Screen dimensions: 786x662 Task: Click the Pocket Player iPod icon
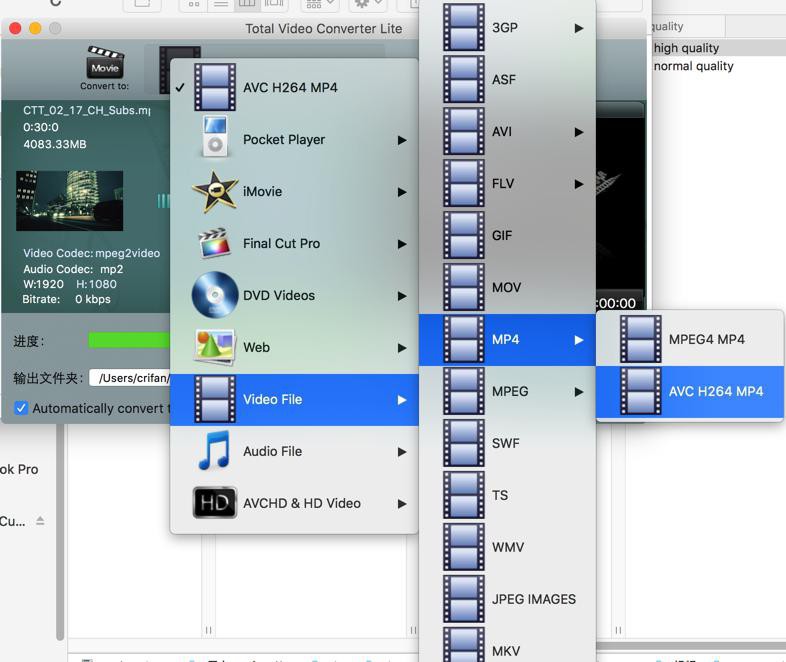click(215, 137)
